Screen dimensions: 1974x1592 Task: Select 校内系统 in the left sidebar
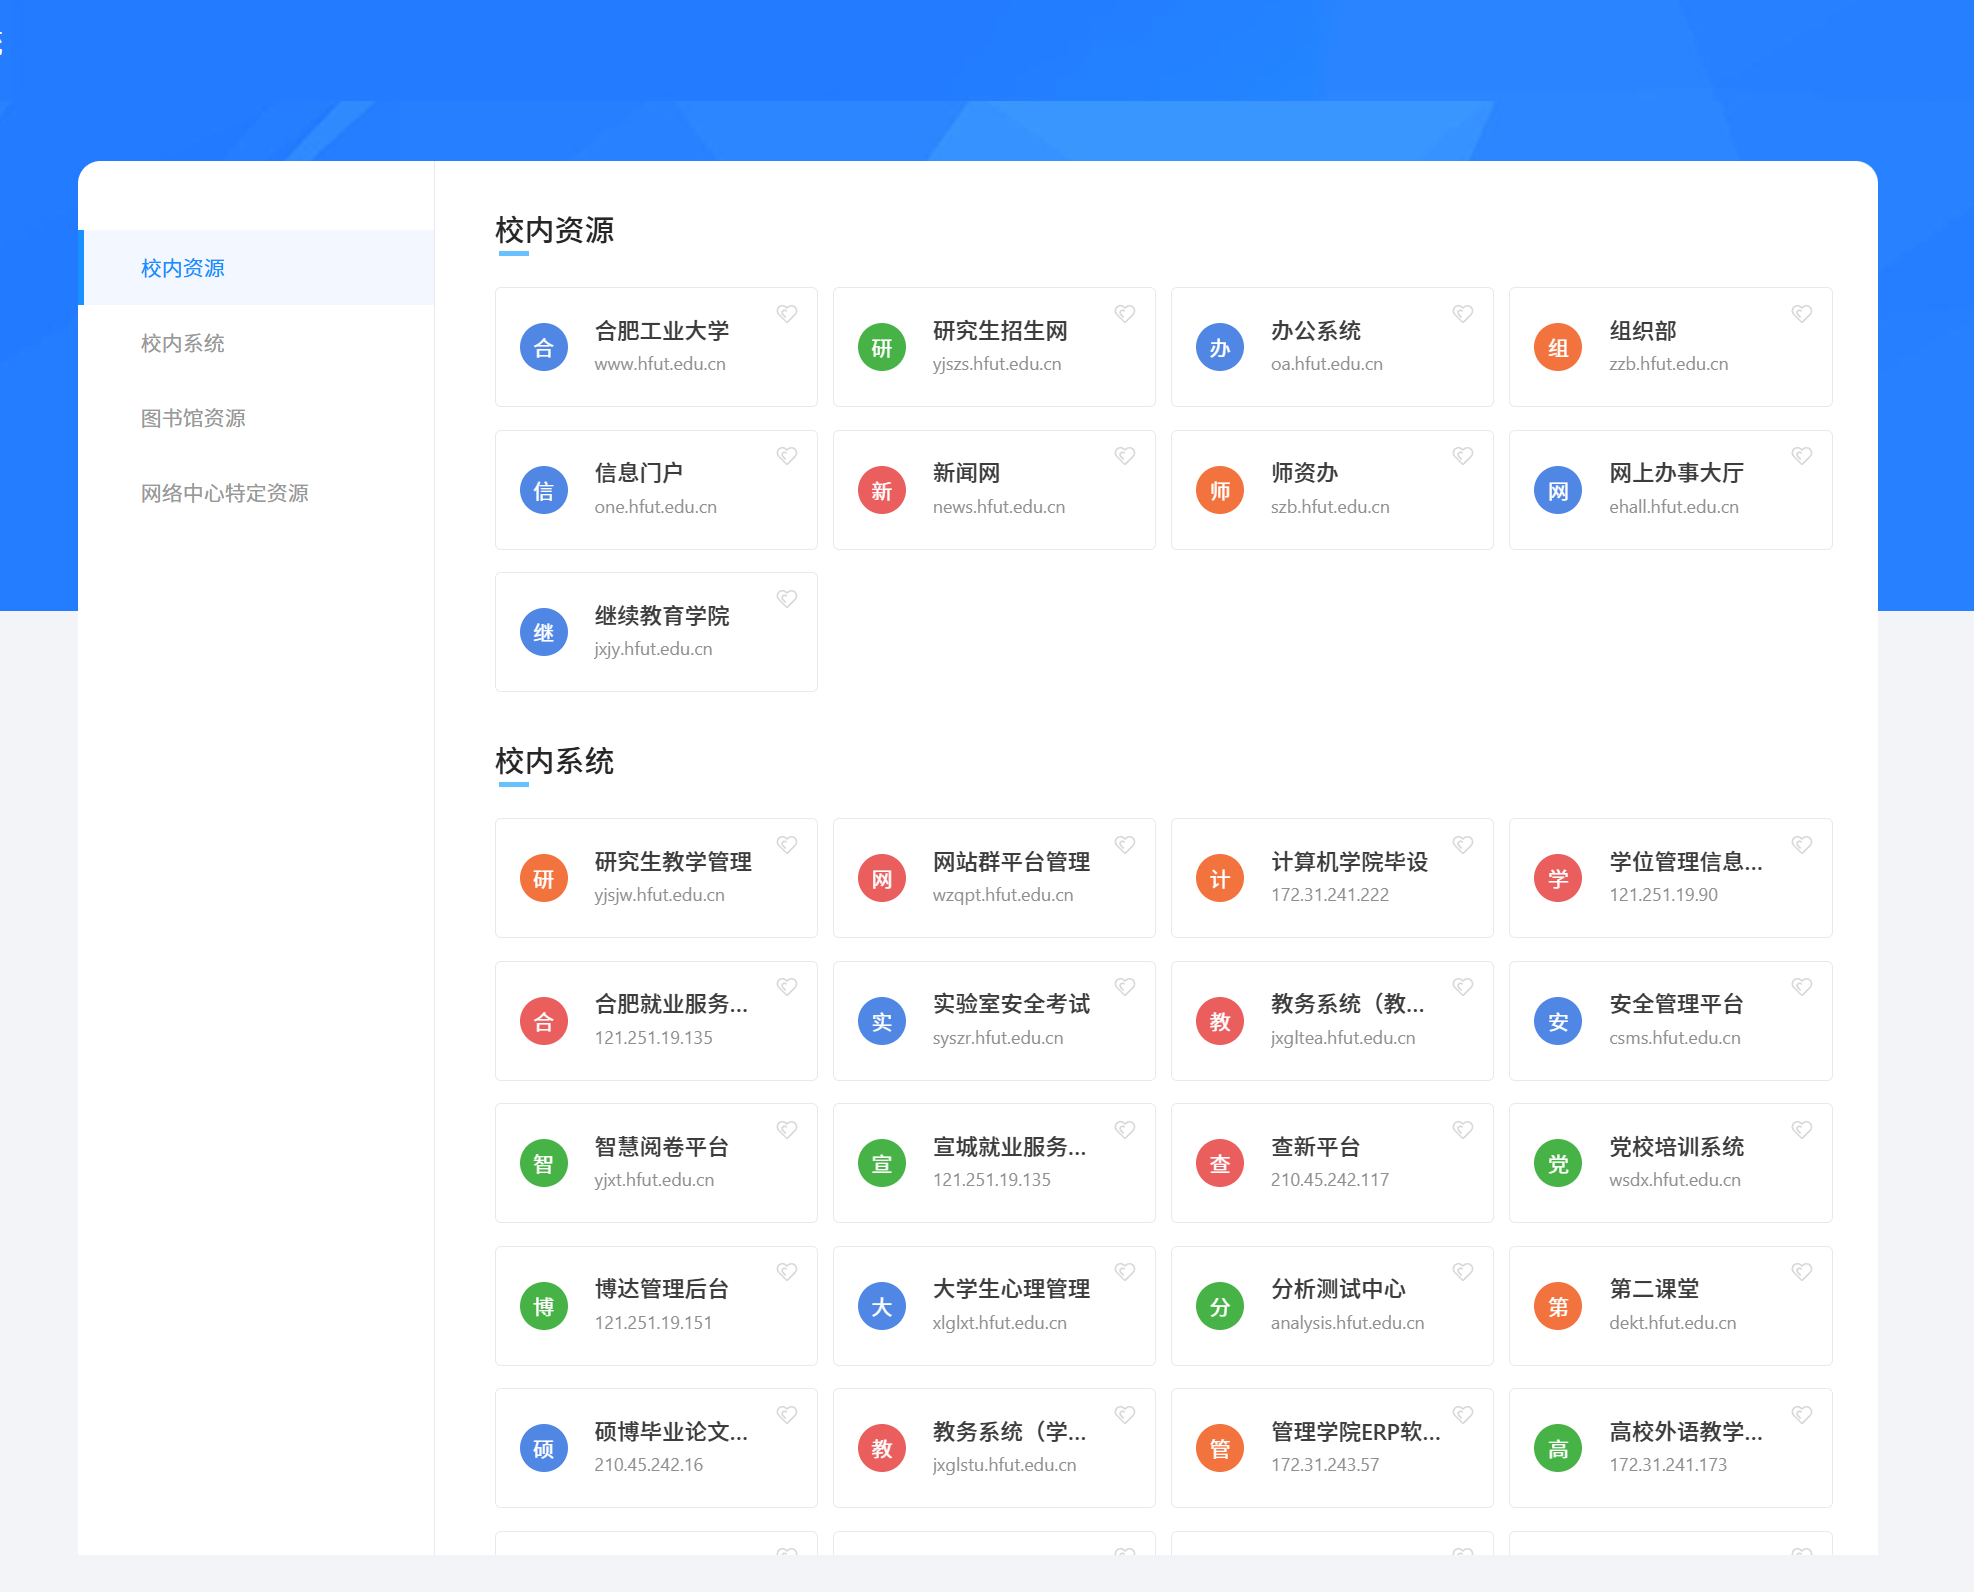click(x=183, y=343)
